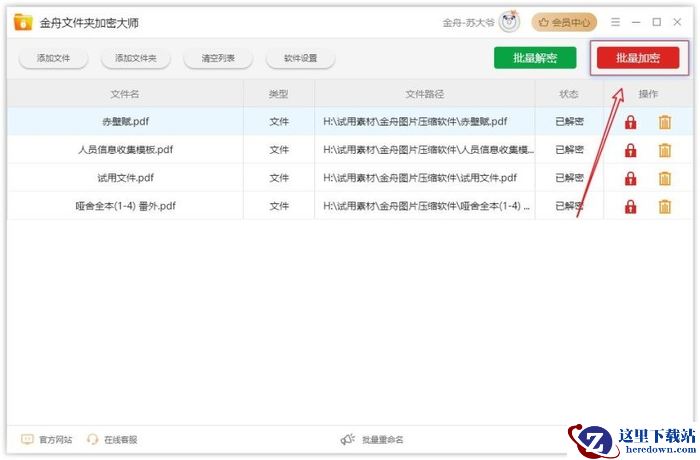Open 软件设置 settings
The height and width of the screenshot is (460, 700).
coord(300,58)
